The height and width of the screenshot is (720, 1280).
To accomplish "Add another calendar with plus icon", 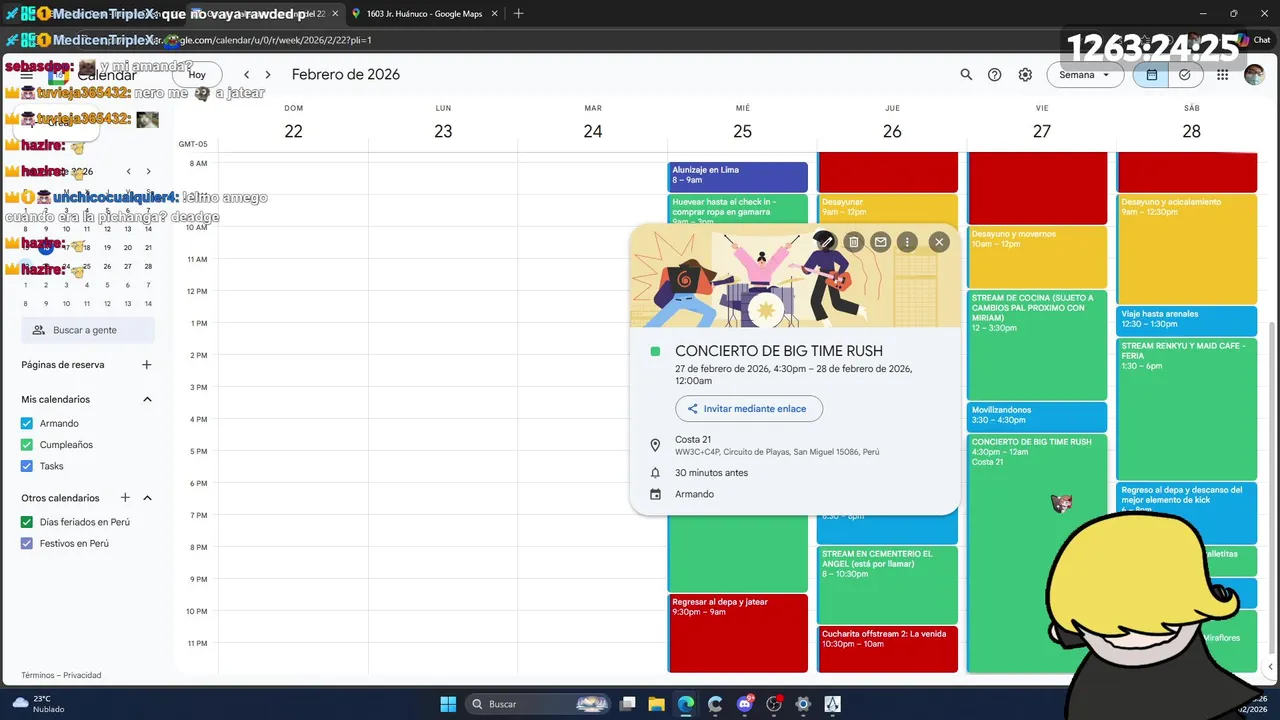I will click(125, 498).
